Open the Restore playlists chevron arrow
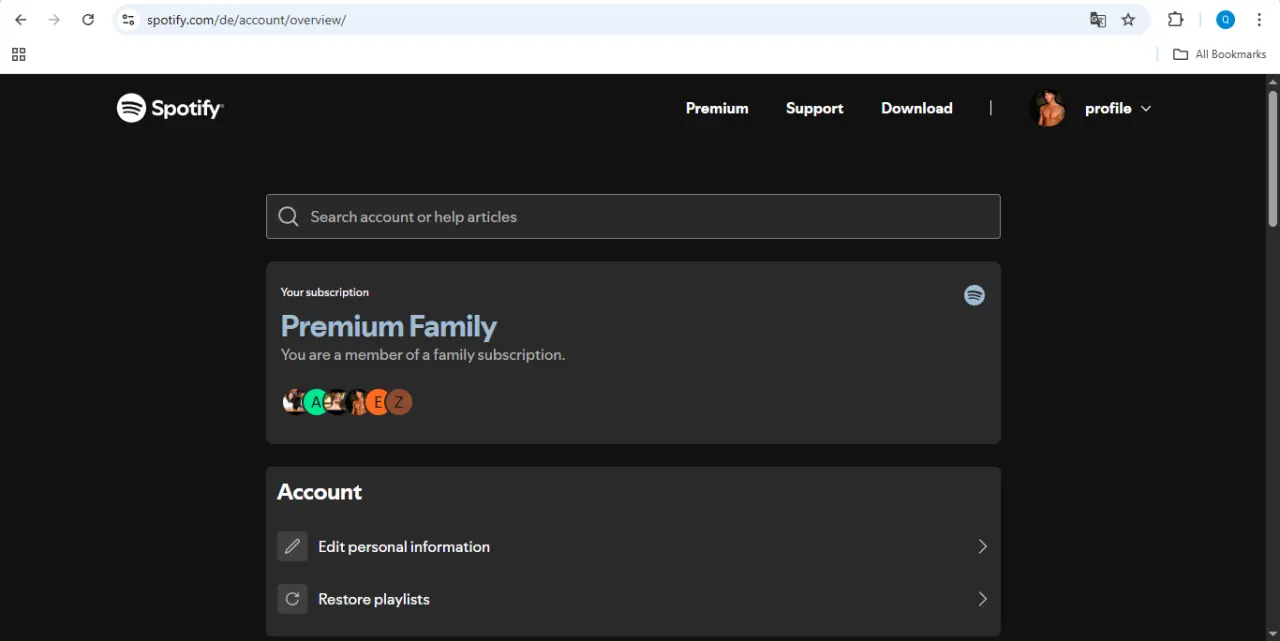 coord(982,599)
